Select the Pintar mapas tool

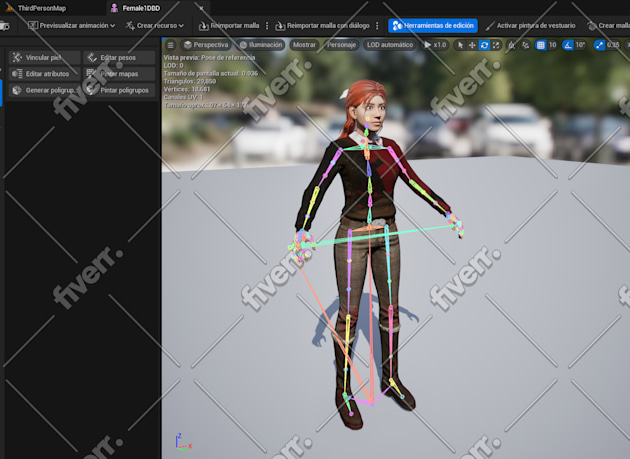tap(119, 74)
